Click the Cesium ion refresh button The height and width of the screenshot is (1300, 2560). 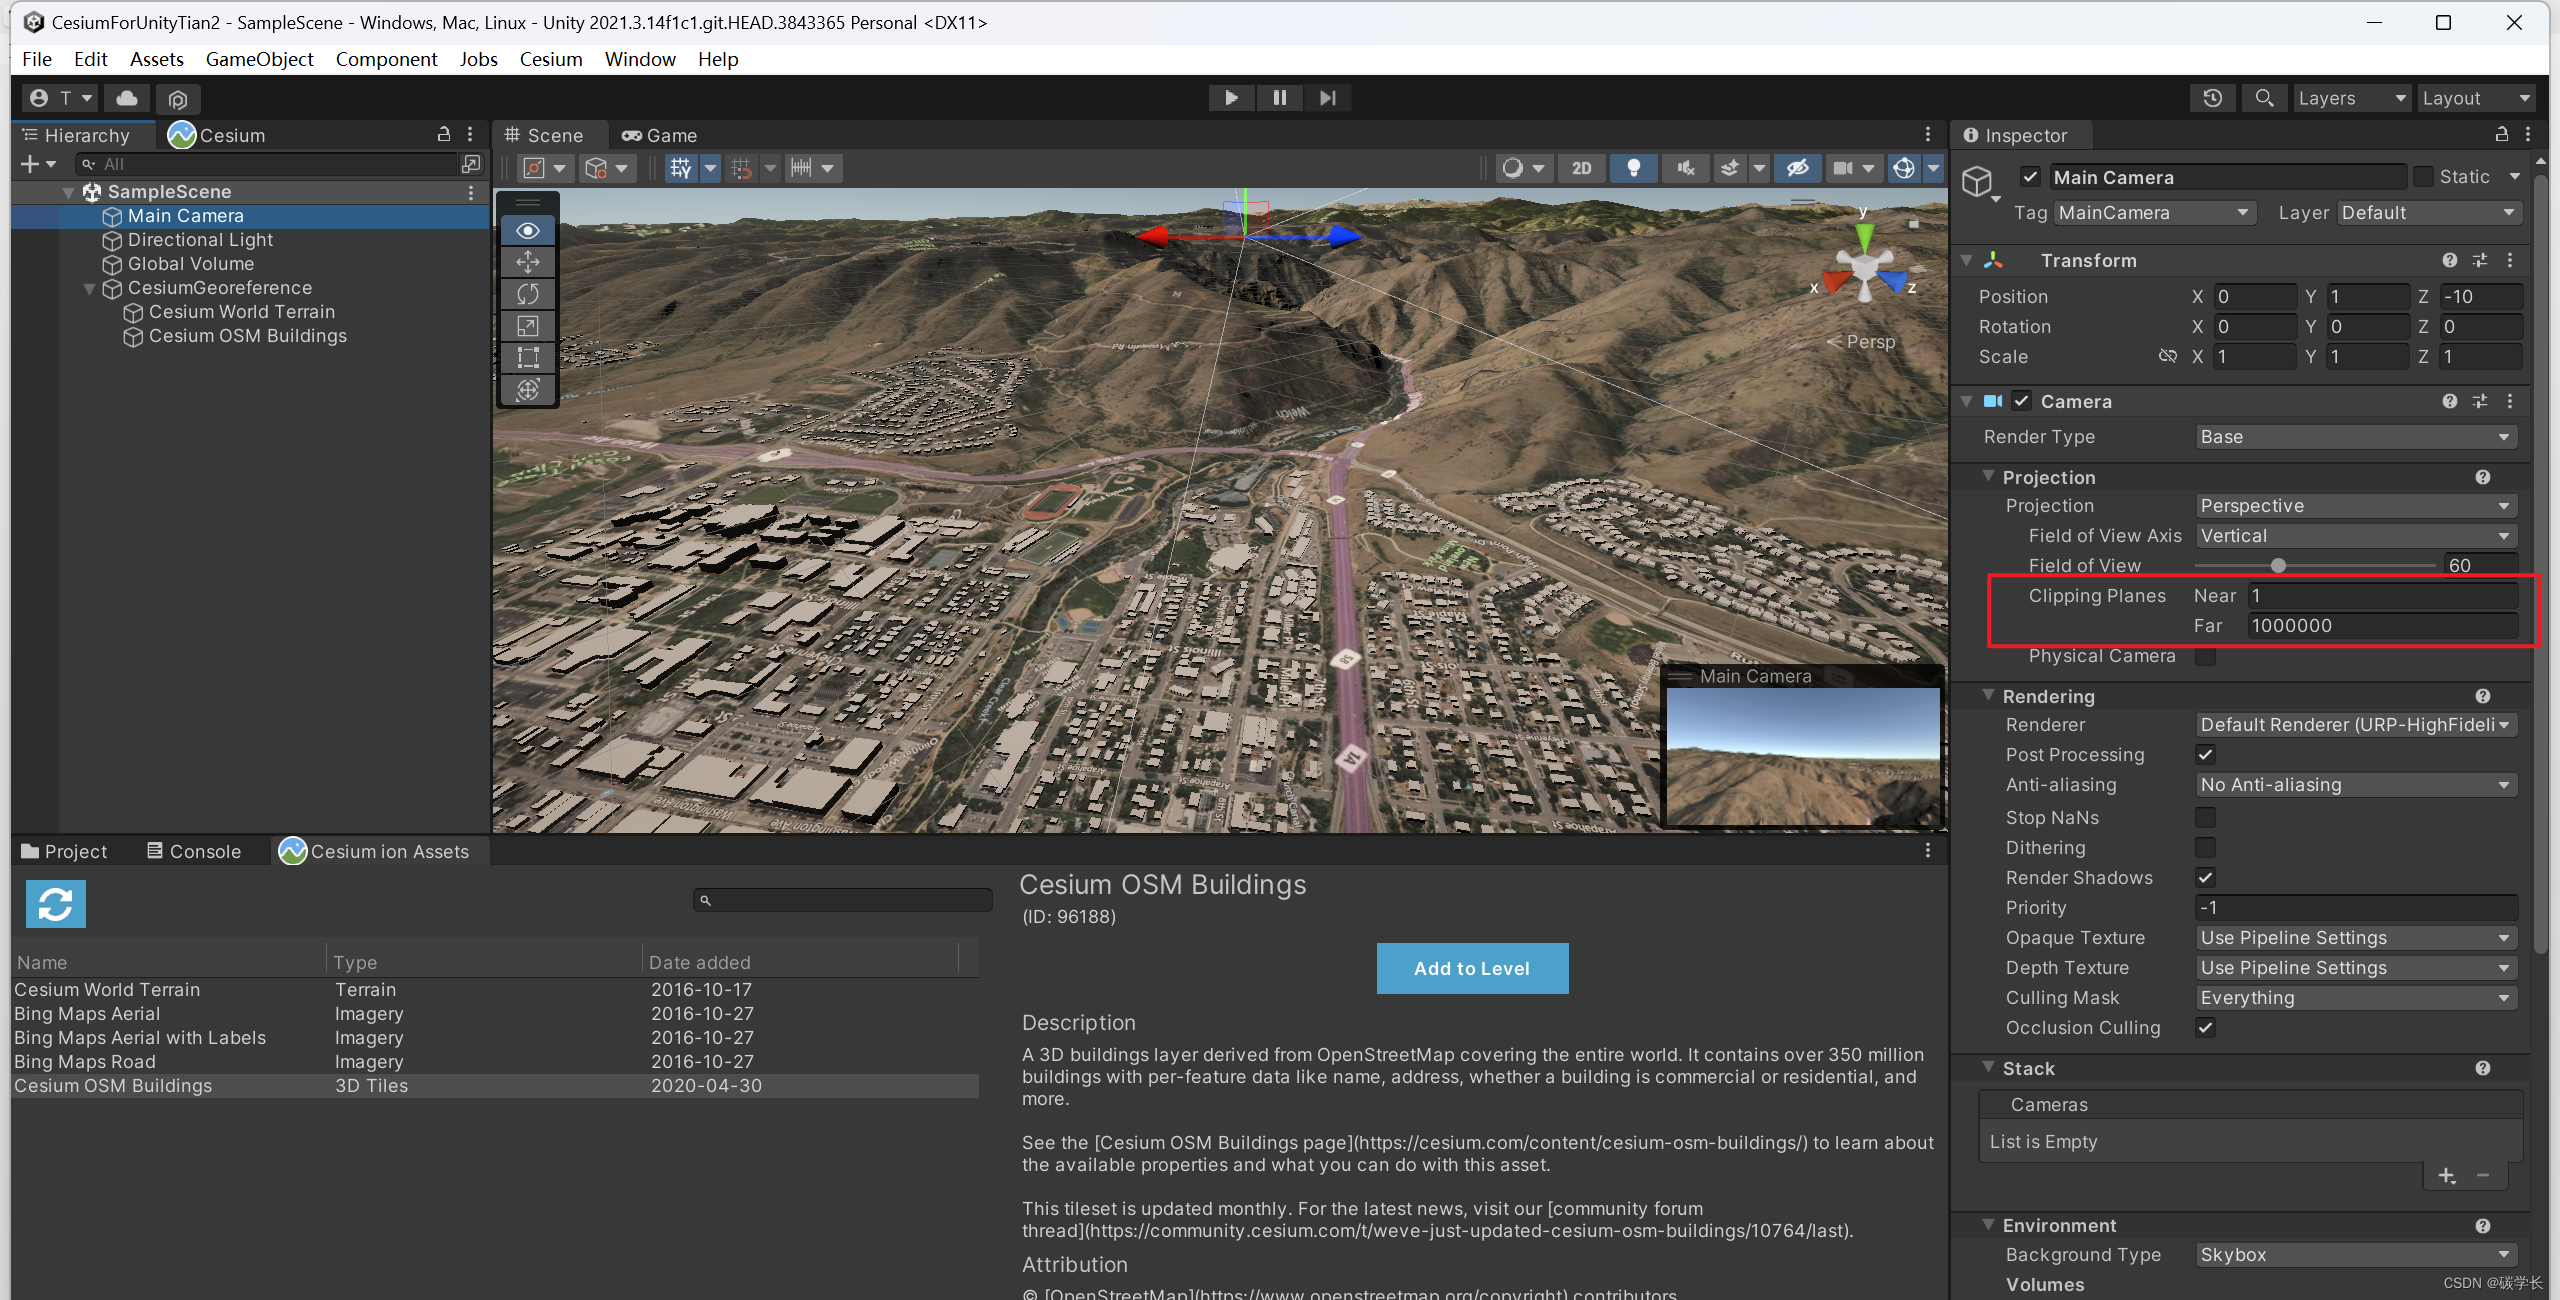[x=56, y=904]
